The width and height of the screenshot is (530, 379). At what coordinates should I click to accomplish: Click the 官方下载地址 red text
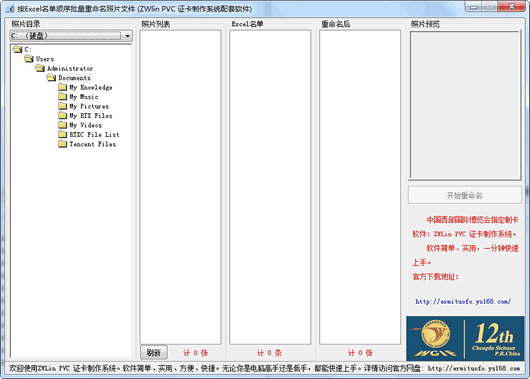coord(435,277)
